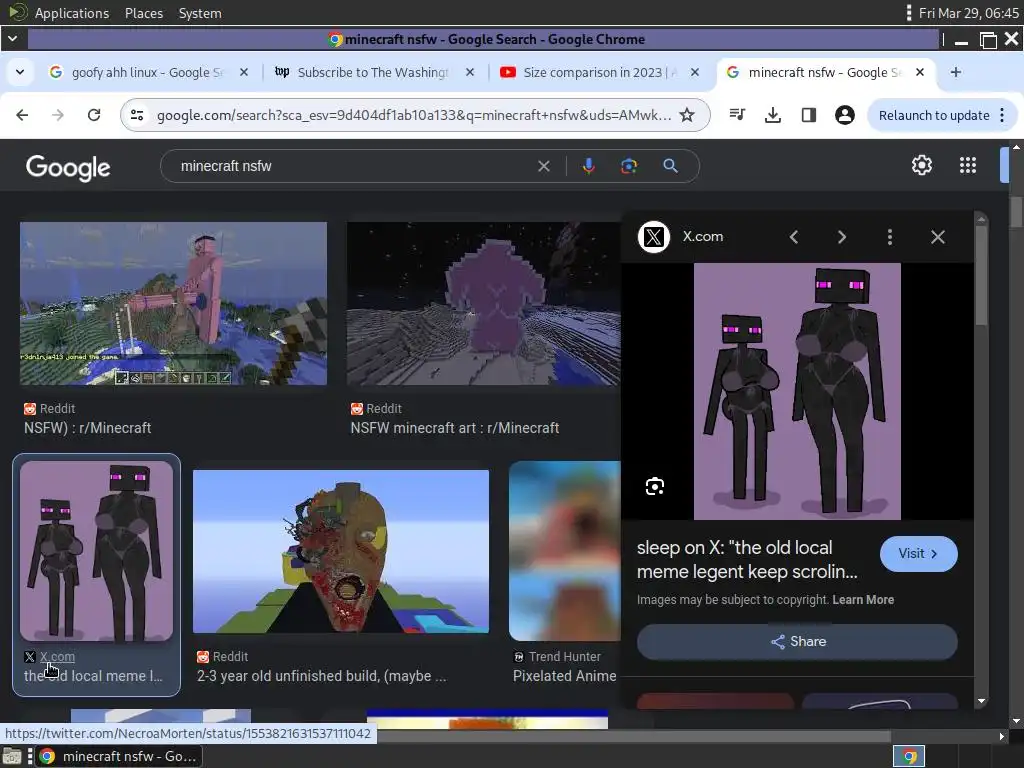This screenshot has height=768, width=1024.
Task: Click 'sleep on X' preview title text
Action: pos(747,560)
